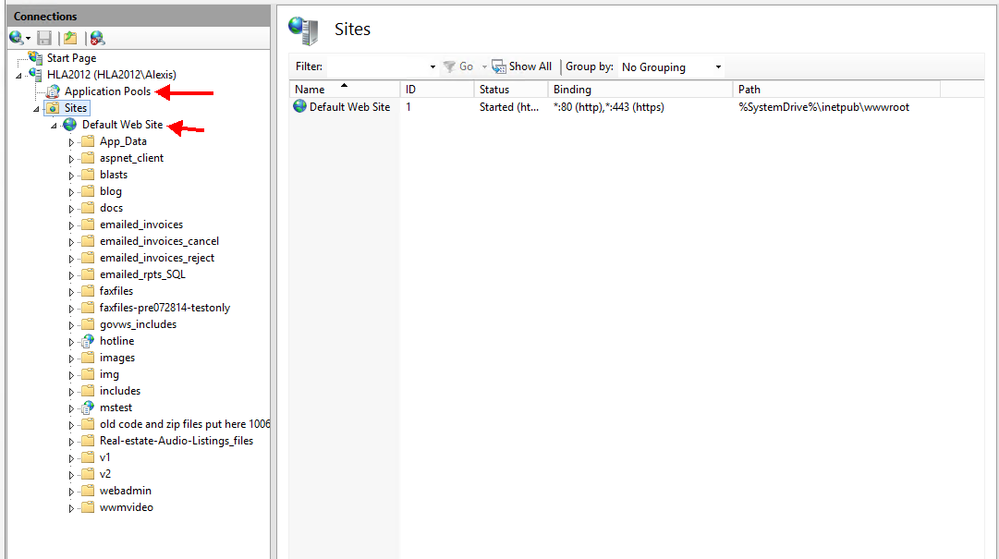Sort the list by the Binding column header
This screenshot has height=559, width=999.
click(572, 89)
